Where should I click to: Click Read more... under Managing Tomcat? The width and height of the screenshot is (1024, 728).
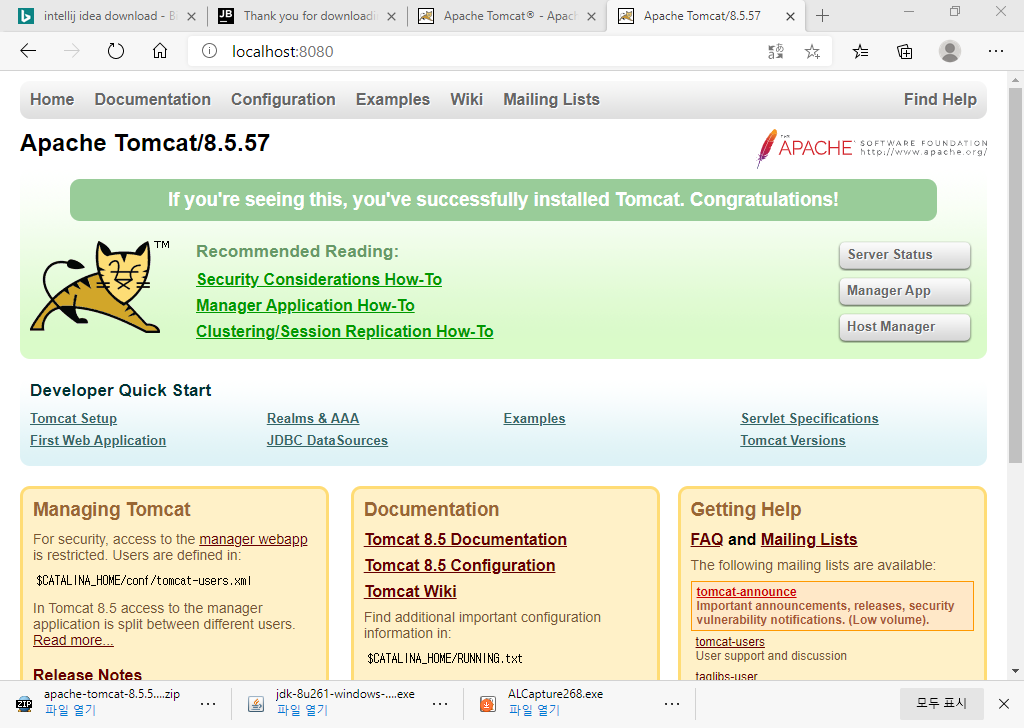click(73, 641)
